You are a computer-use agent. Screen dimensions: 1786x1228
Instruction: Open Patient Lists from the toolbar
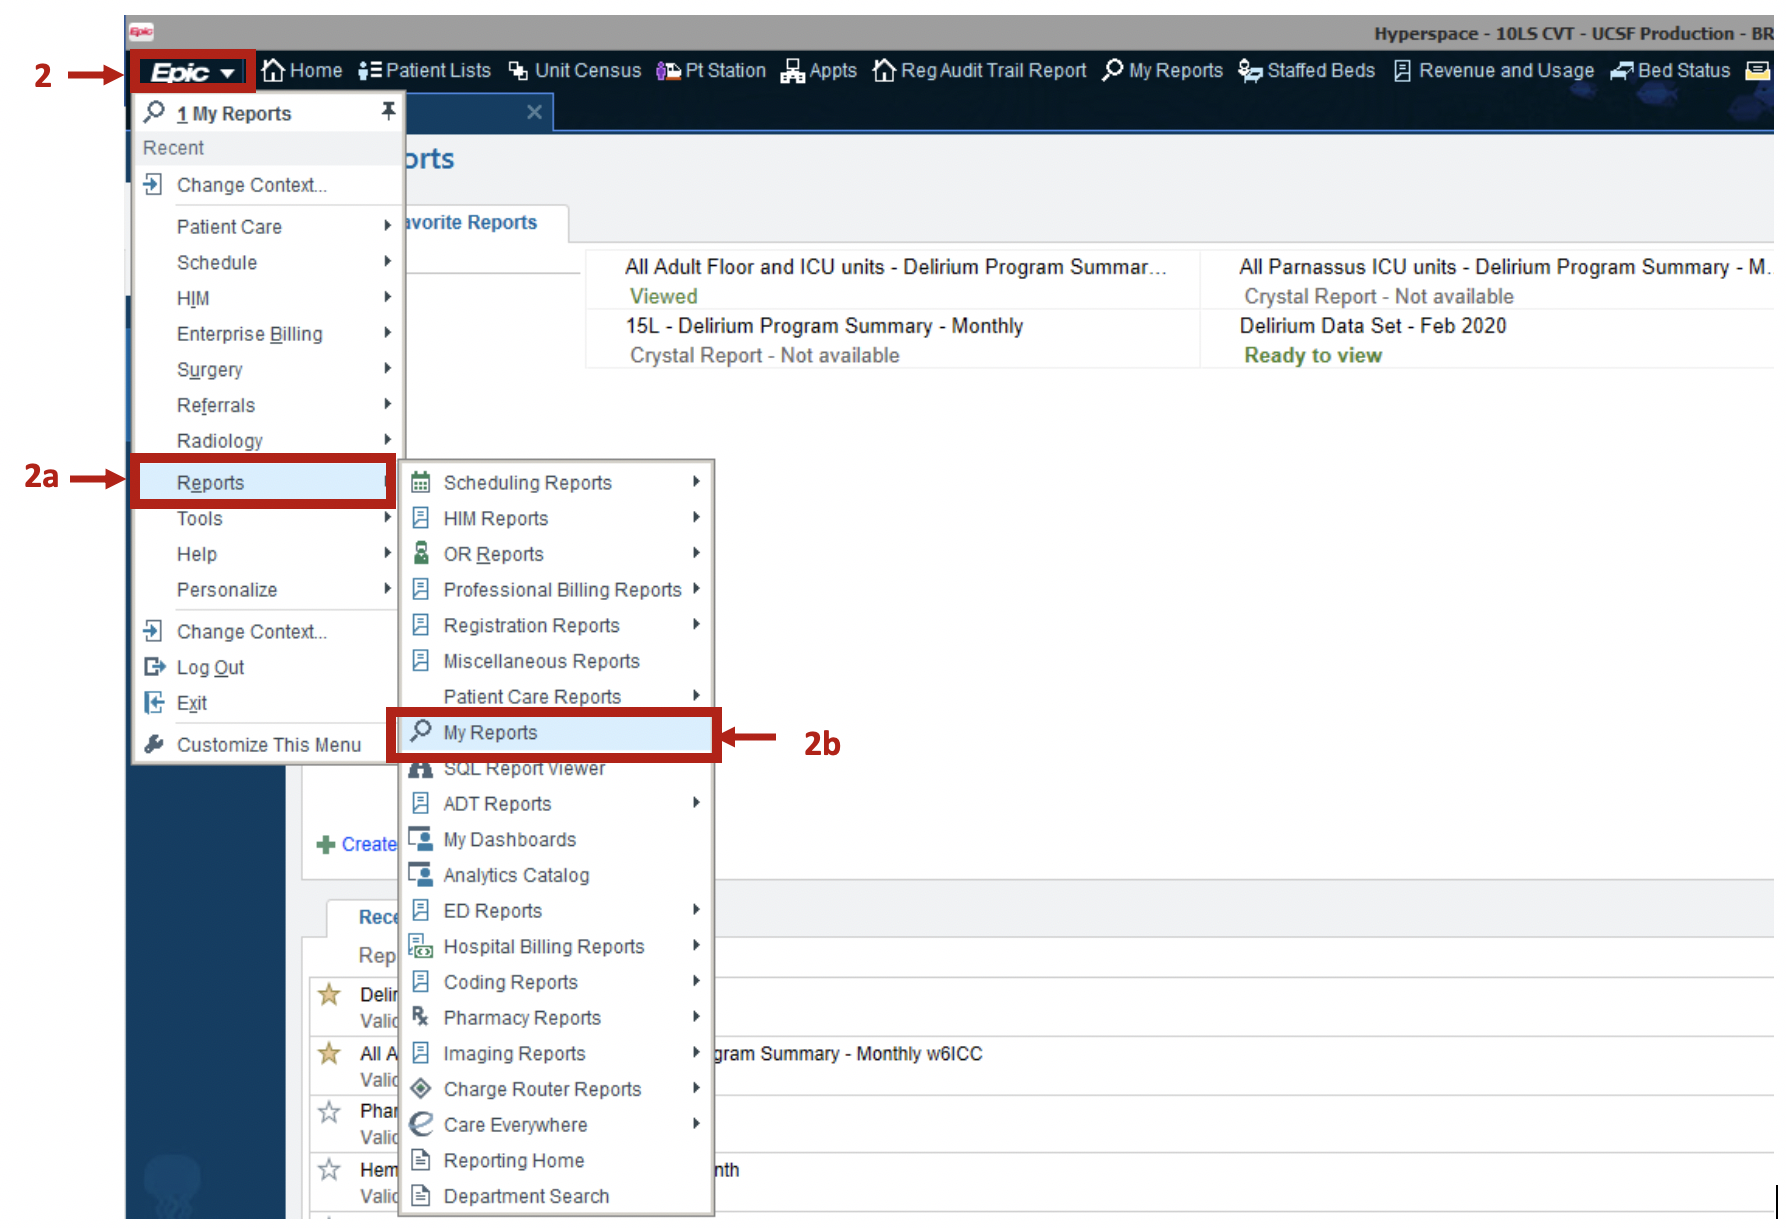pyautogui.click(x=425, y=71)
